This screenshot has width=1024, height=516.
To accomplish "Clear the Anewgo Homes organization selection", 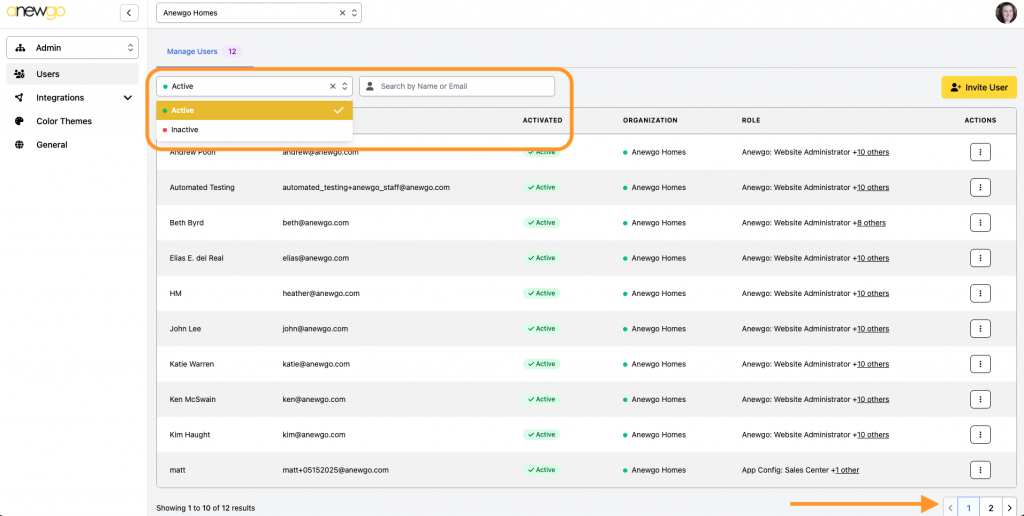I will pyautogui.click(x=342, y=12).
